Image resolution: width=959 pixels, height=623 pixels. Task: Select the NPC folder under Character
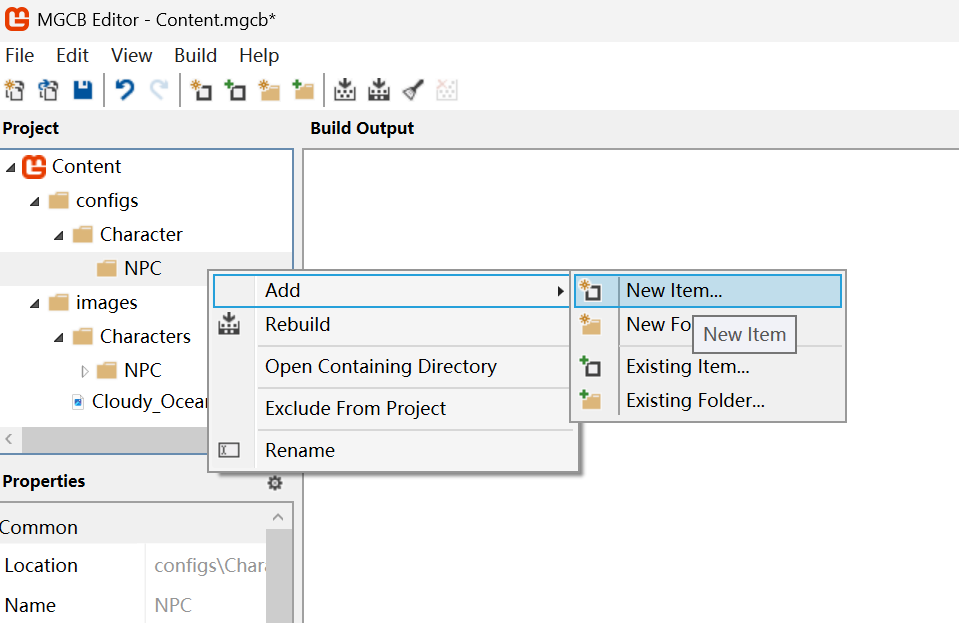click(x=143, y=268)
